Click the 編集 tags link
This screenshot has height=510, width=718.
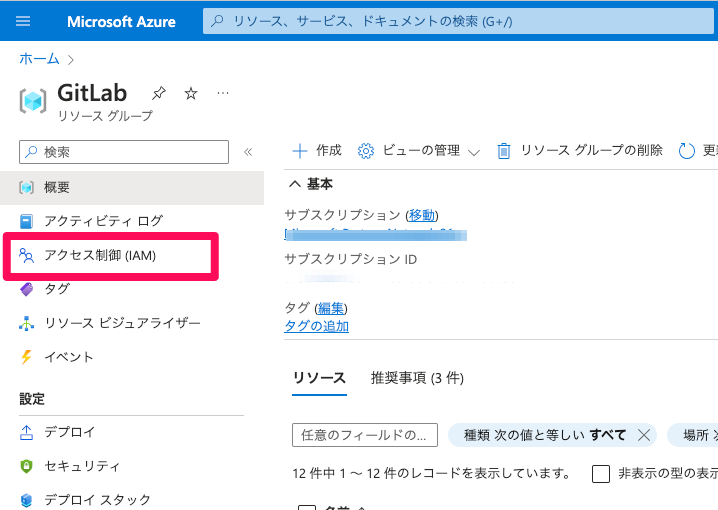[331, 308]
